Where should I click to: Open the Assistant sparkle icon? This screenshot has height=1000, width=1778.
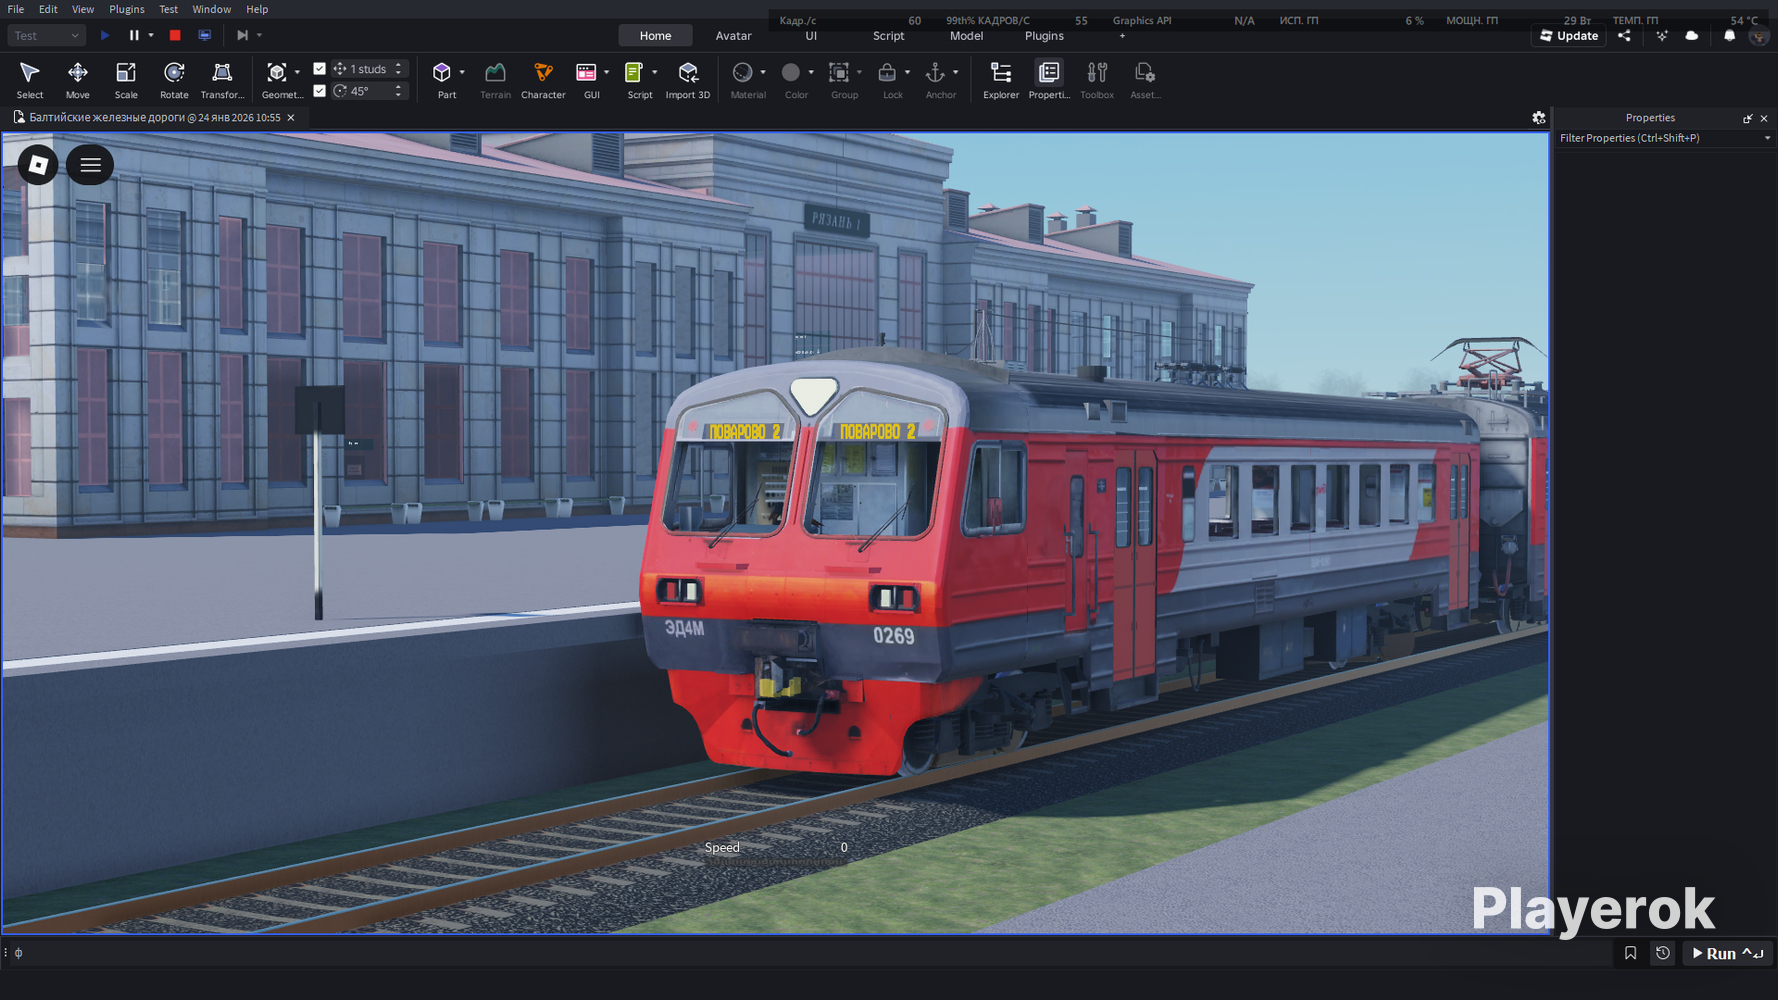(1662, 36)
